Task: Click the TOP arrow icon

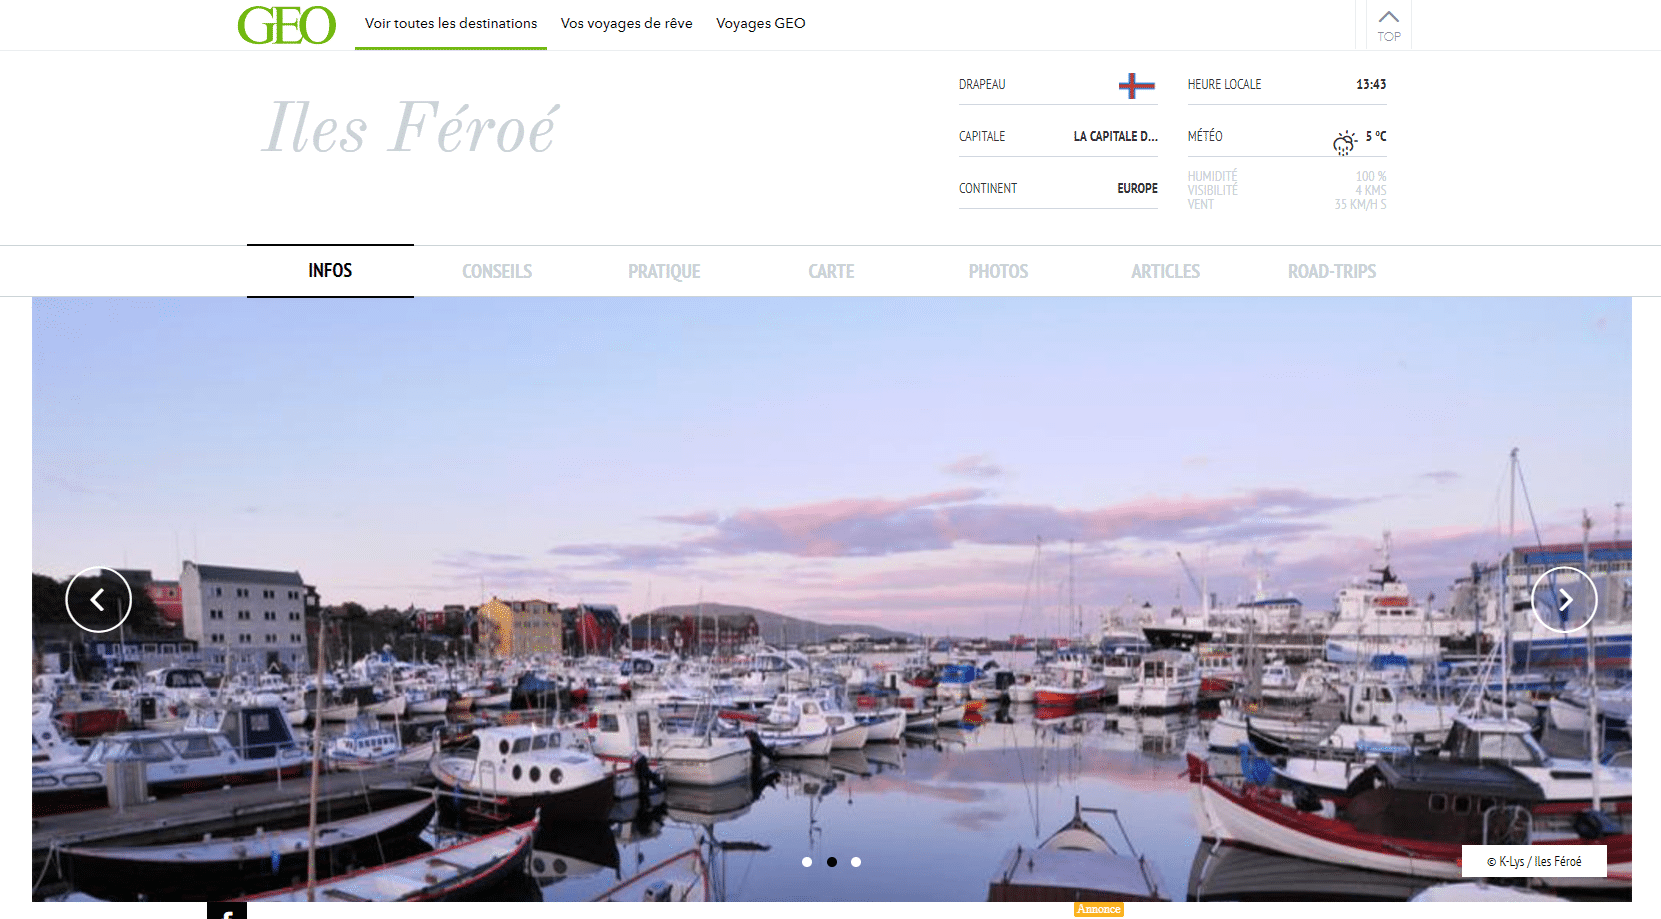Action: tap(1389, 17)
